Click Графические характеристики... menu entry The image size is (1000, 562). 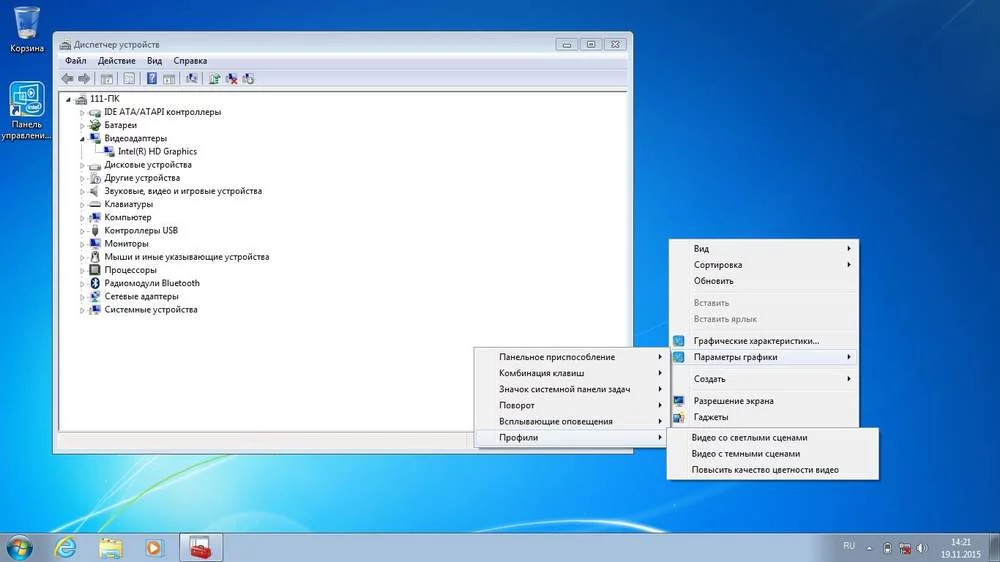[756, 341]
